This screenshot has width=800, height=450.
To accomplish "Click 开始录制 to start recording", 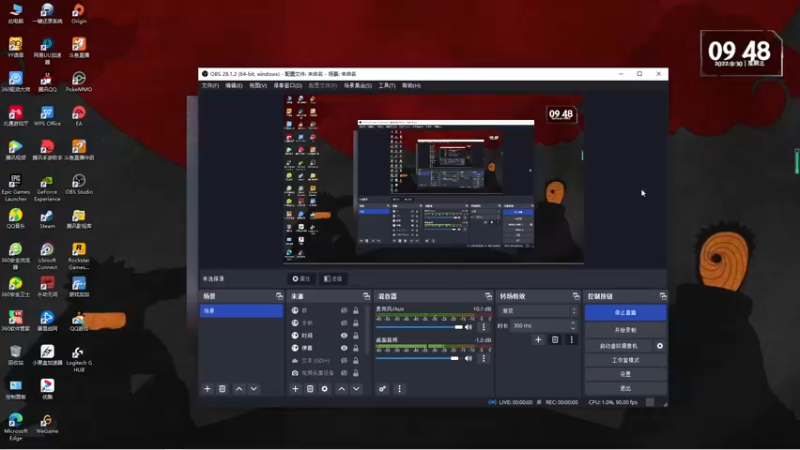I will tap(626, 330).
